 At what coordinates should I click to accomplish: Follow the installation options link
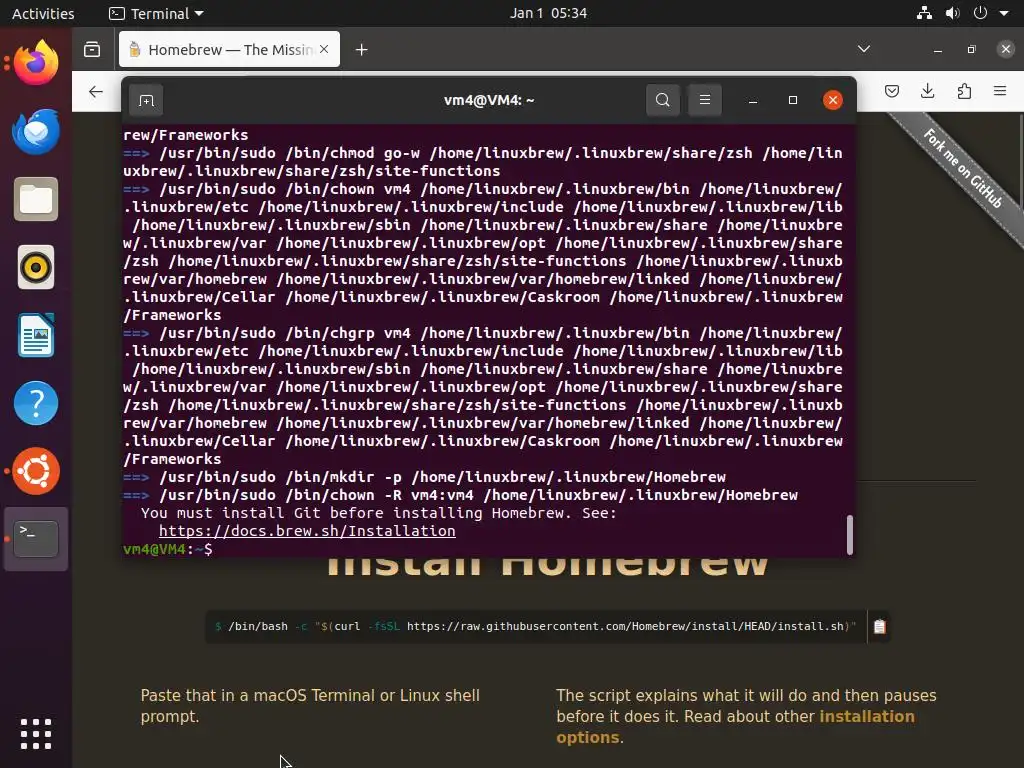click(735, 727)
